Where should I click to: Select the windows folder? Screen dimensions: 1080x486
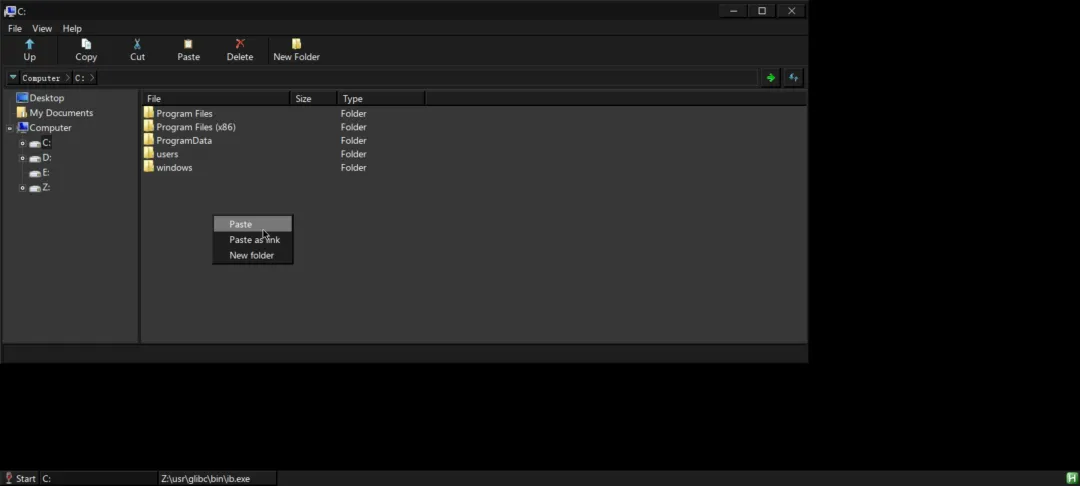tap(174, 167)
